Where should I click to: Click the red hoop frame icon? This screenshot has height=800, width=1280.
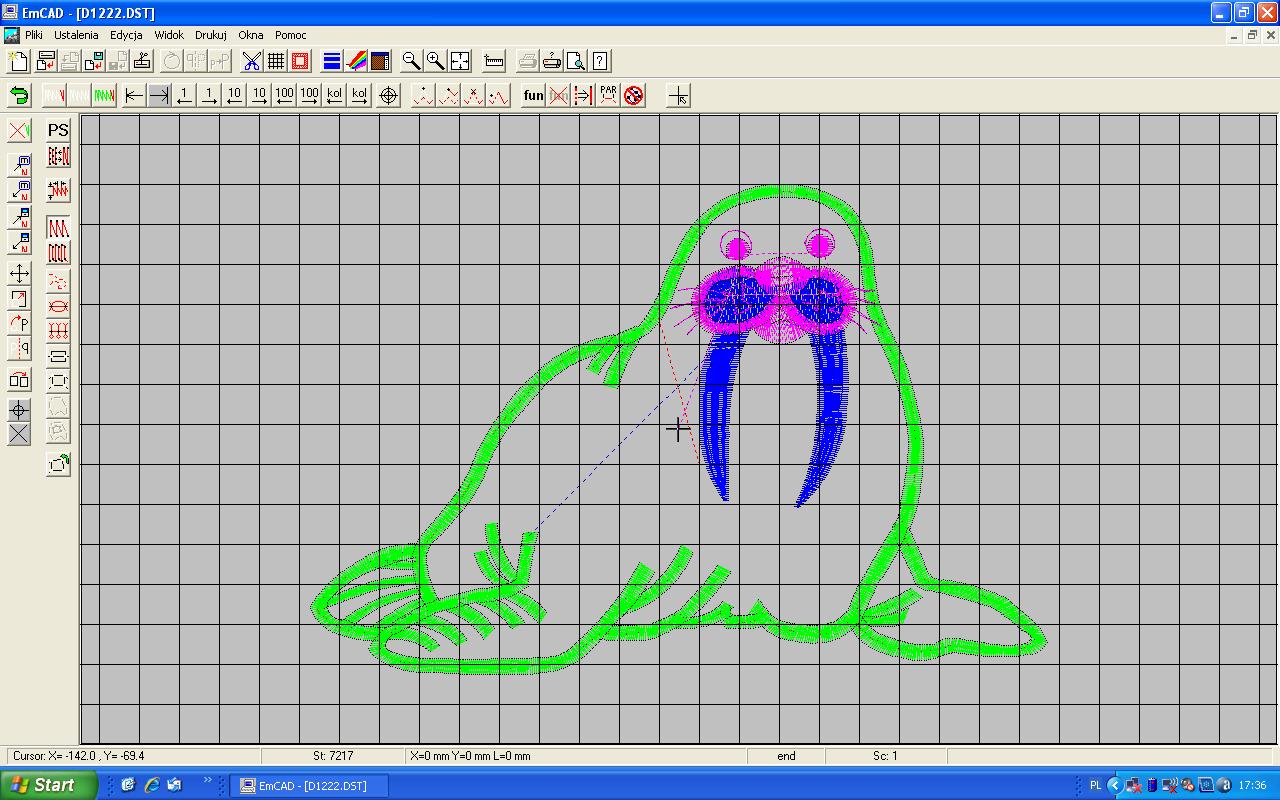300,61
